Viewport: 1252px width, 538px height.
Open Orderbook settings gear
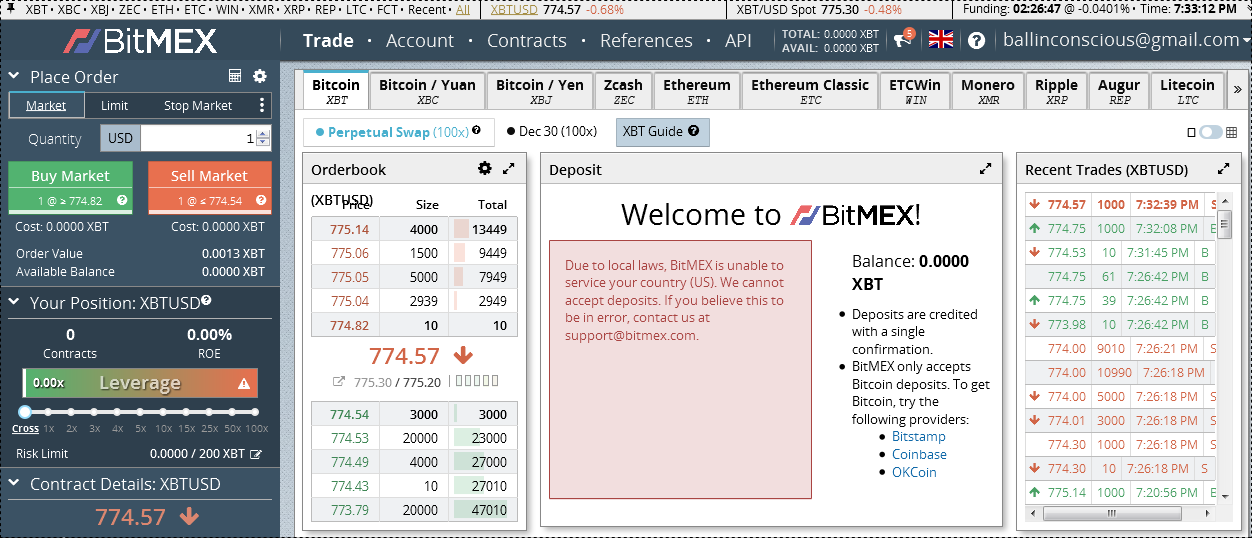(x=485, y=168)
